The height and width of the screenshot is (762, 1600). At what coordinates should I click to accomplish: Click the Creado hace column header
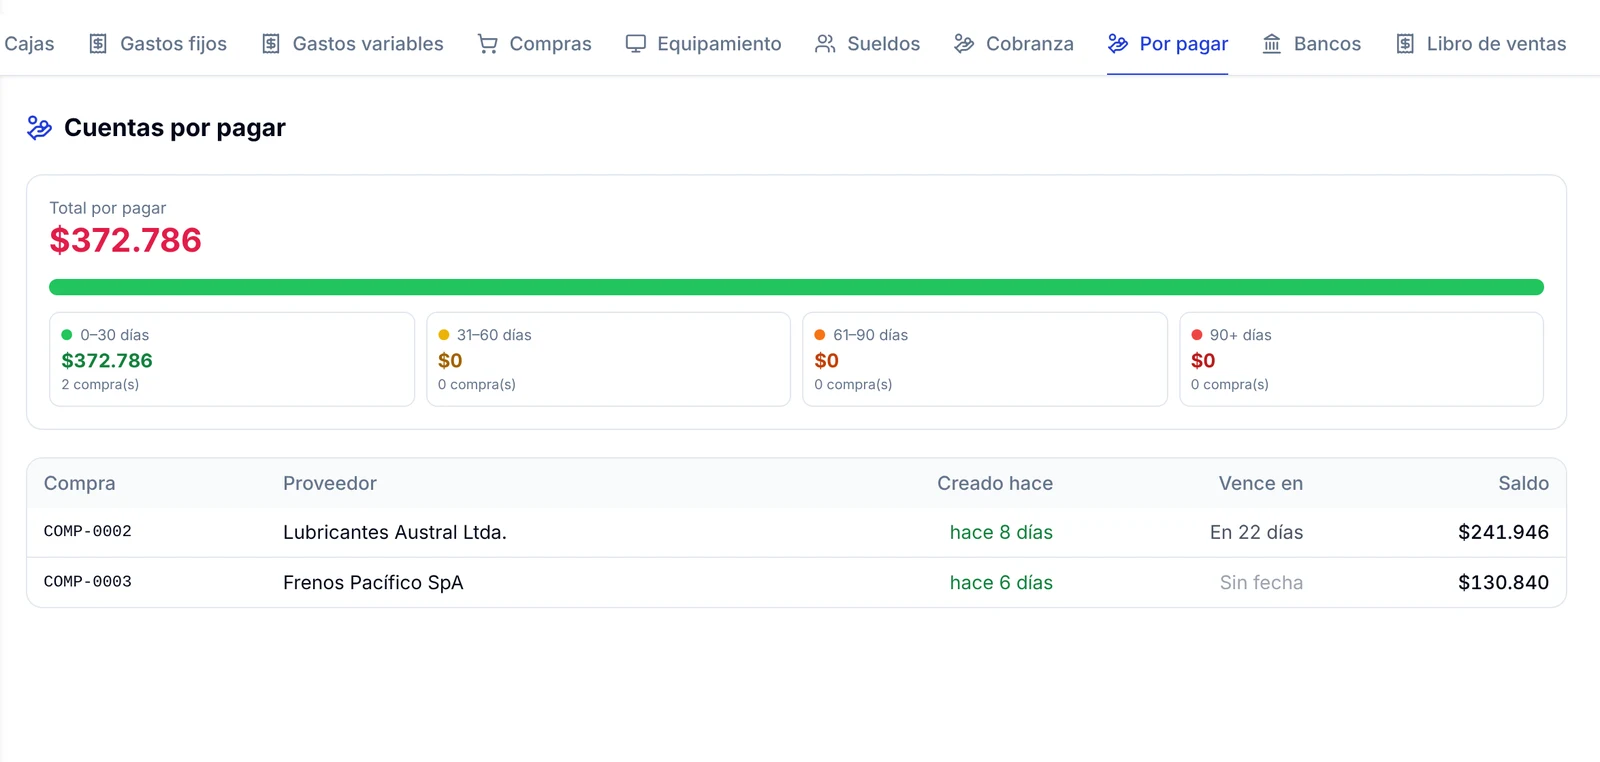pyautogui.click(x=995, y=483)
